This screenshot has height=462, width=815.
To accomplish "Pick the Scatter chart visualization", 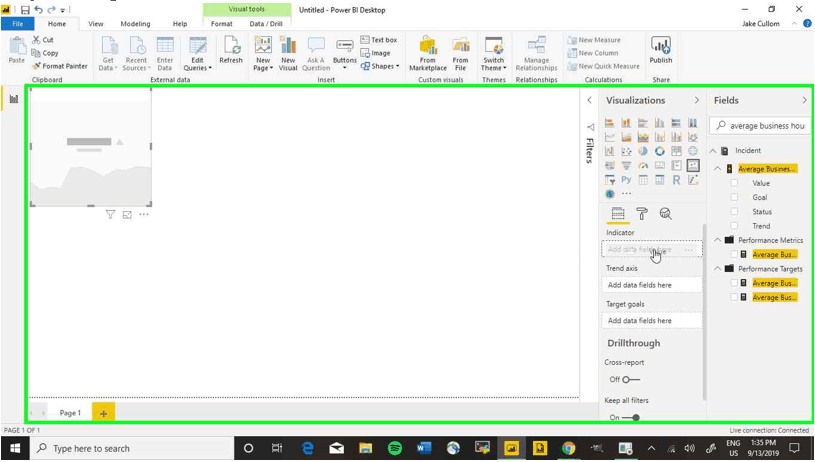I will 626,151.
